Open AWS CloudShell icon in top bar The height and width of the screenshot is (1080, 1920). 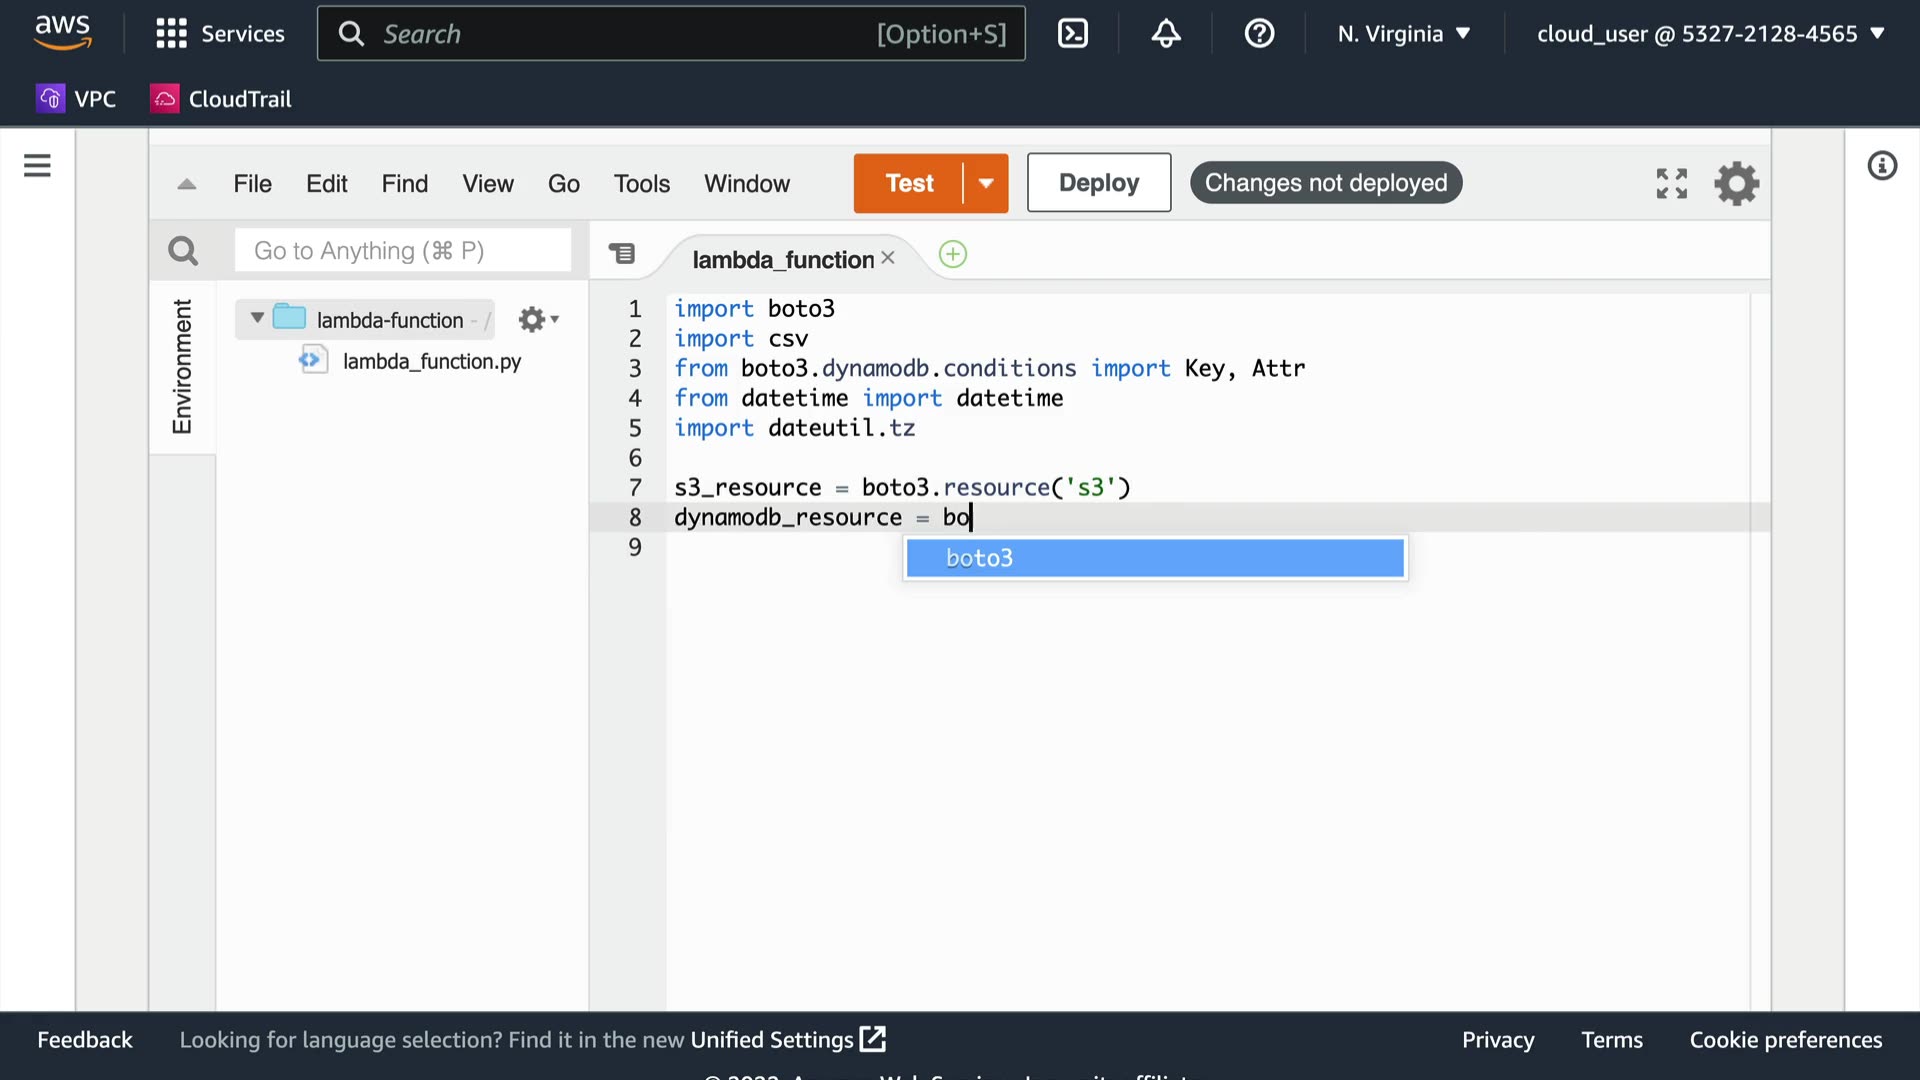tap(1072, 33)
